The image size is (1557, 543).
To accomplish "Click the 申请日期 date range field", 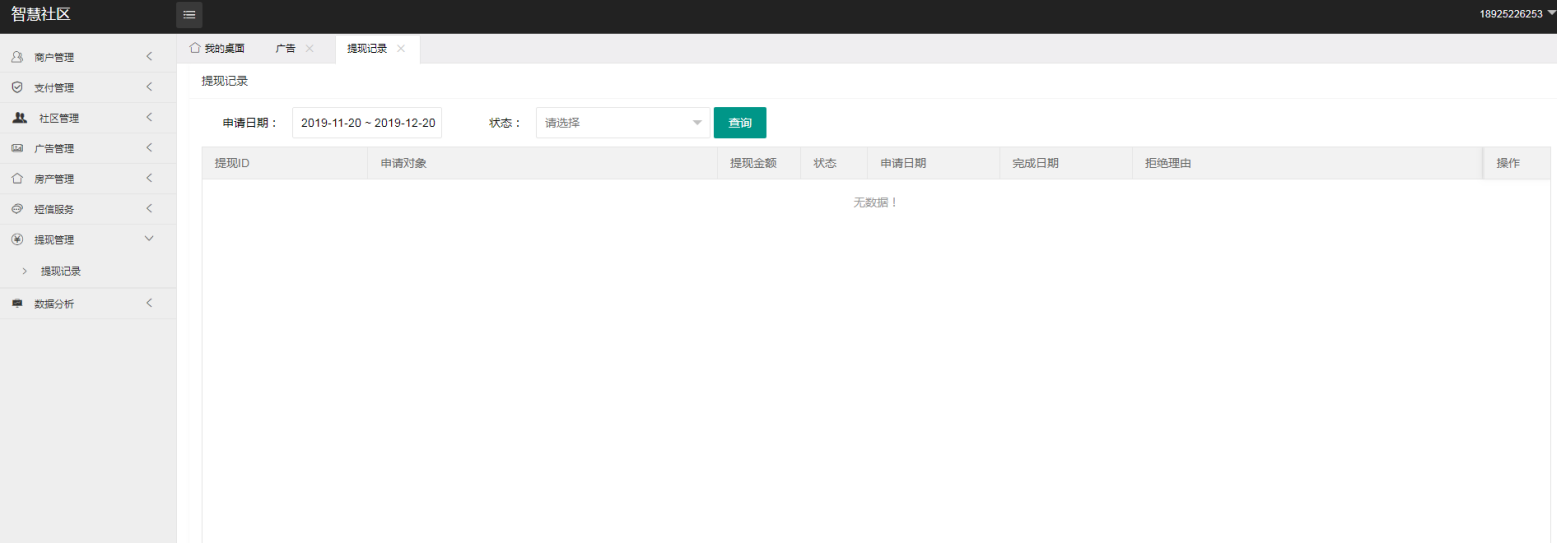I will point(367,123).
